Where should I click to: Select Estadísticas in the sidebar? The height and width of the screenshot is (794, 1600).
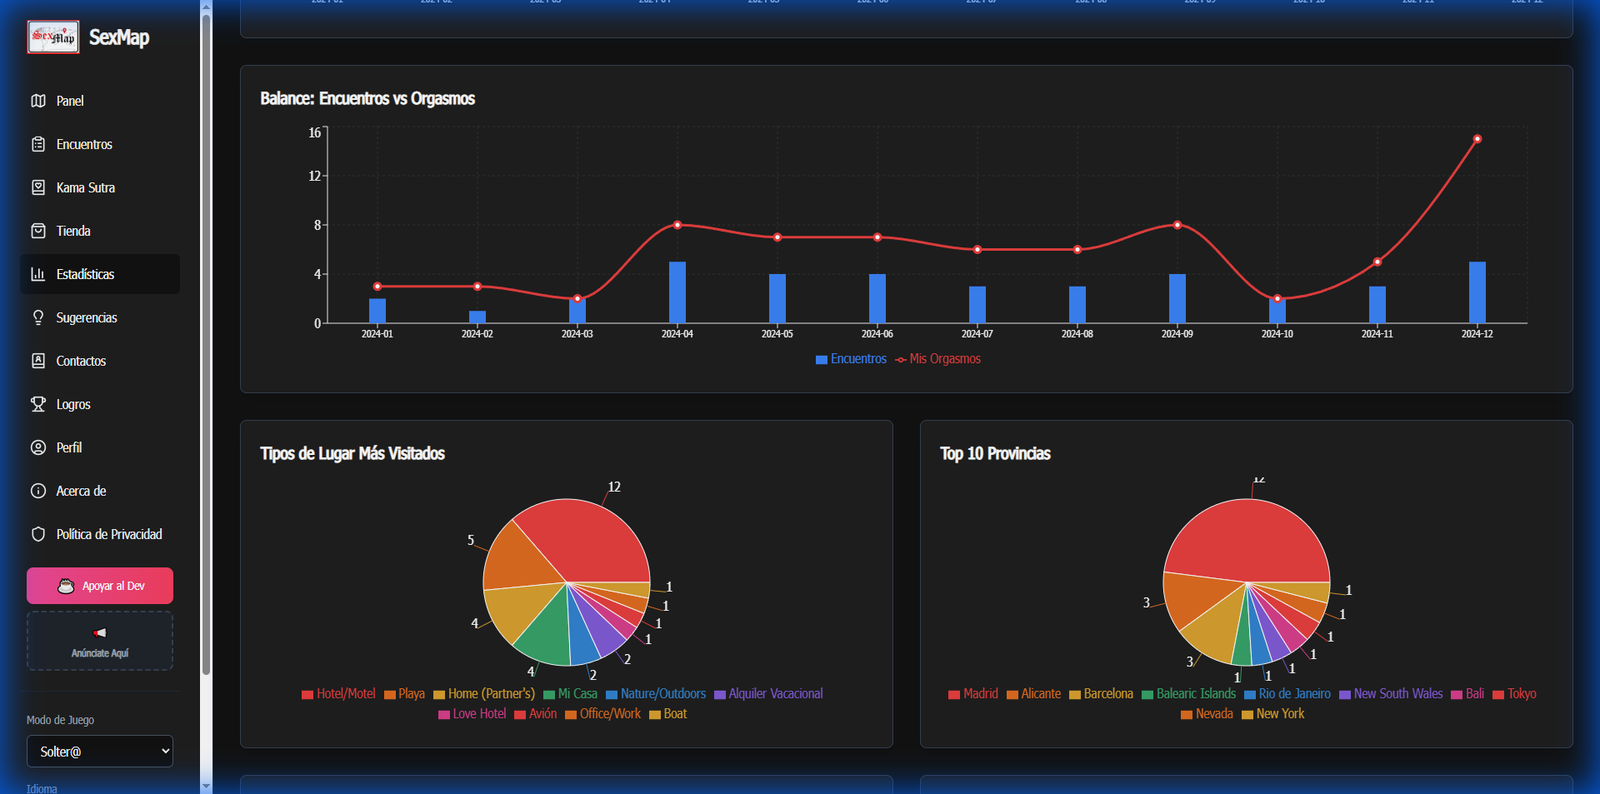click(85, 274)
